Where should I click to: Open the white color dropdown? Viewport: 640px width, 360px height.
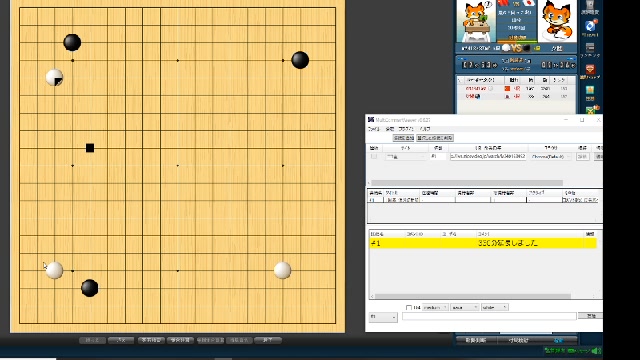coord(495,307)
